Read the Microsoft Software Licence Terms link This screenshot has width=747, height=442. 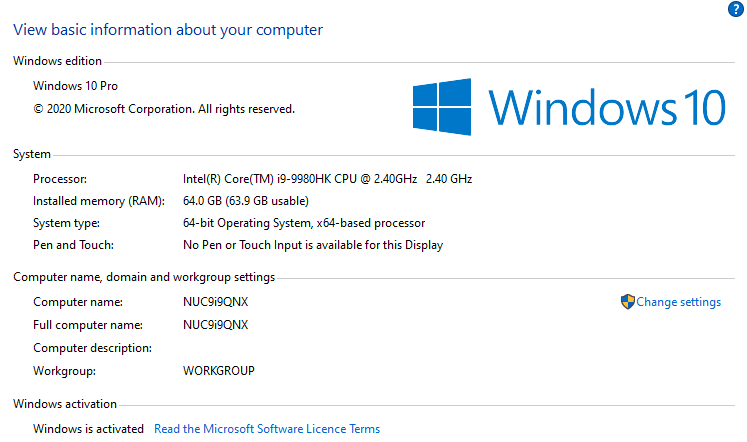pyautogui.click(x=267, y=429)
